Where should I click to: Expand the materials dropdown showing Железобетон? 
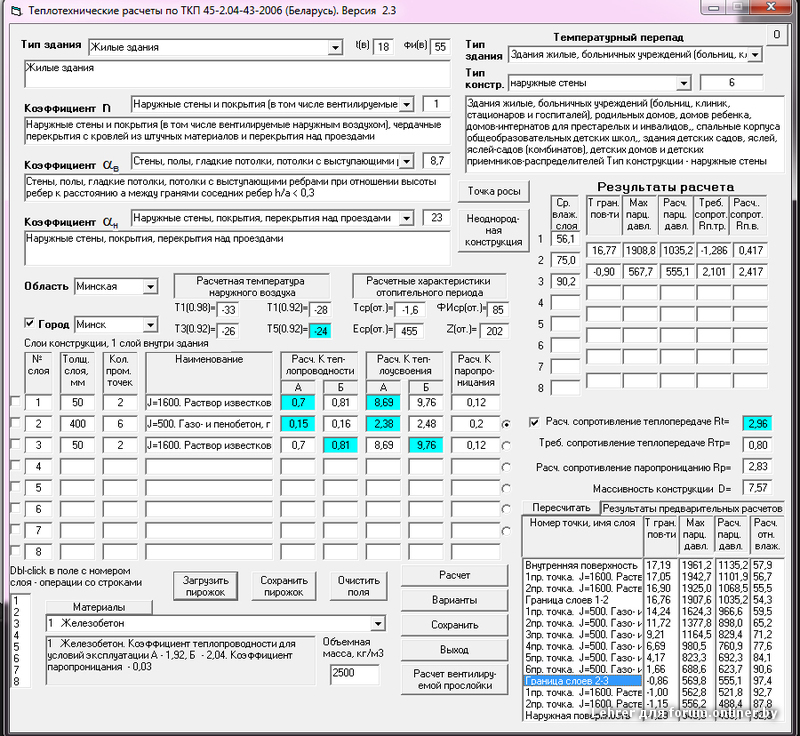click(x=376, y=624)
